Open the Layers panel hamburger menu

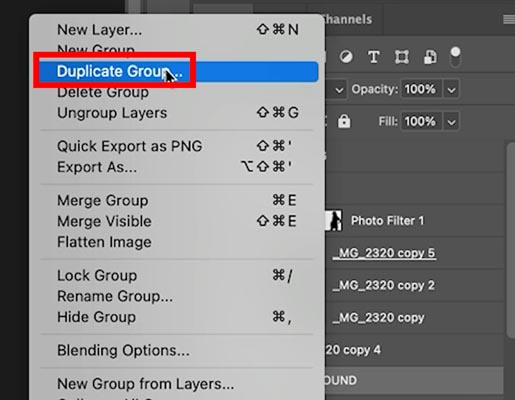pos(509,20)
